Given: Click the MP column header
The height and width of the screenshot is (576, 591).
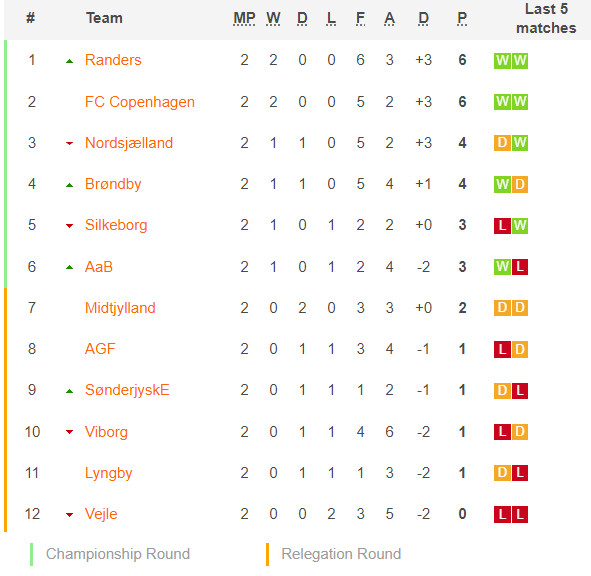Looking at the screenshot, I should (x=244, y=18).
